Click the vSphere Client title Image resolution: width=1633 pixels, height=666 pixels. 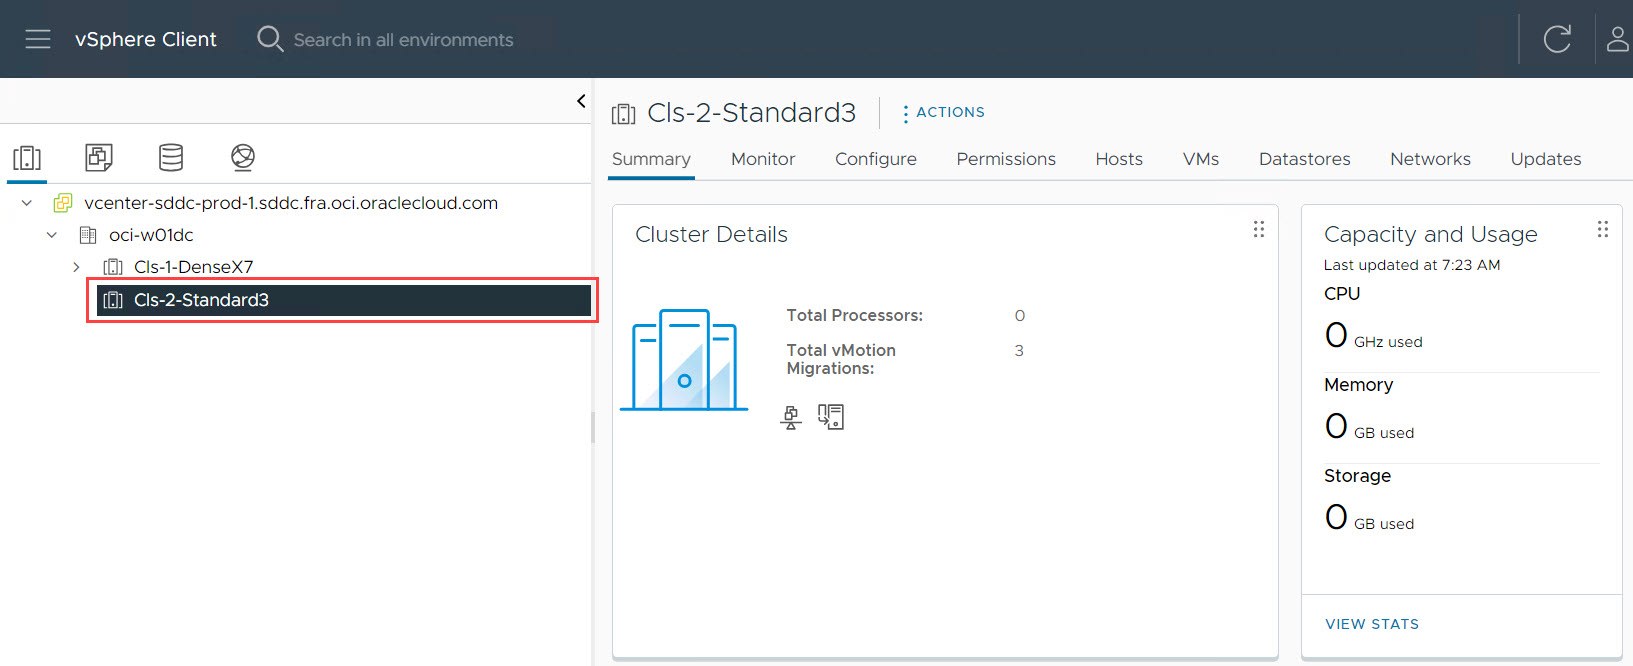[146, 39]
